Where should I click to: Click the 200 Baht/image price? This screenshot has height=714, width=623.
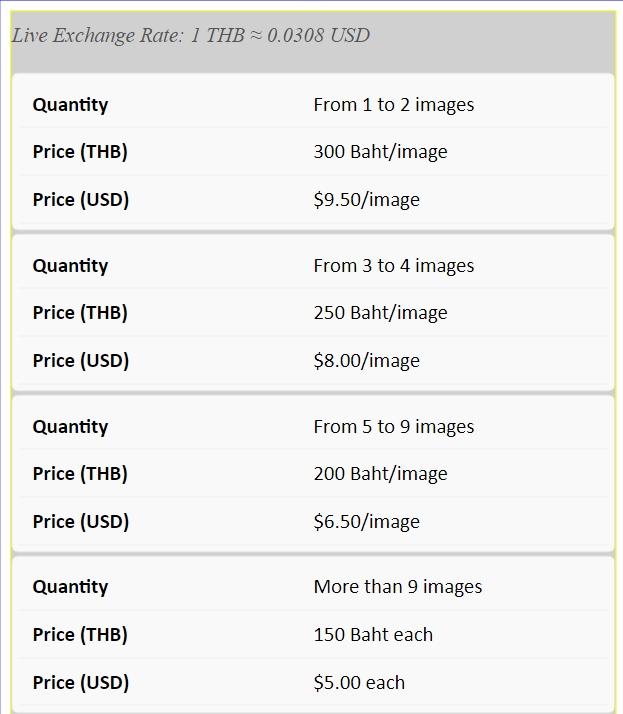380,474
